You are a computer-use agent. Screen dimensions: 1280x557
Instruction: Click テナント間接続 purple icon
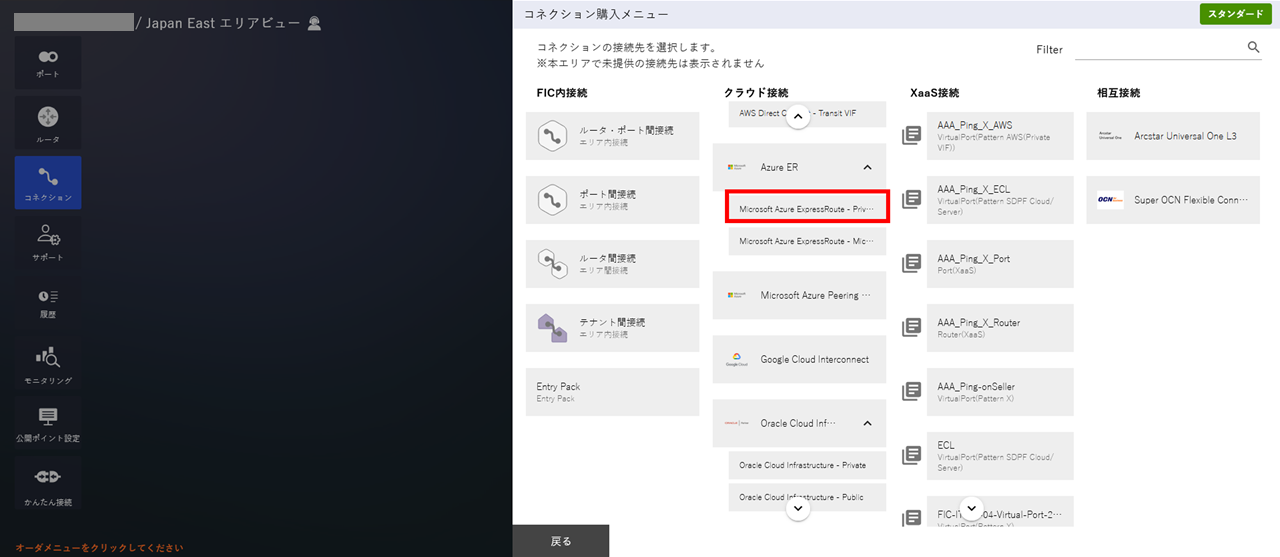pyautogui.click(x=552, y=328)
